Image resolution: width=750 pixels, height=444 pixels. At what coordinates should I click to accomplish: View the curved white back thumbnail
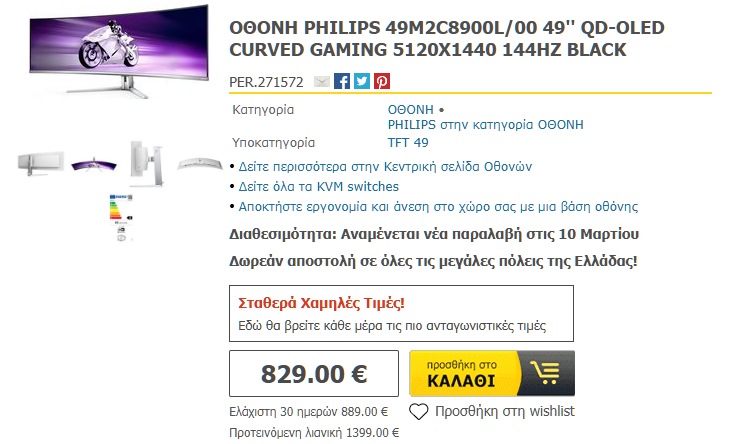pyautogui.click(x=198, y=162)
